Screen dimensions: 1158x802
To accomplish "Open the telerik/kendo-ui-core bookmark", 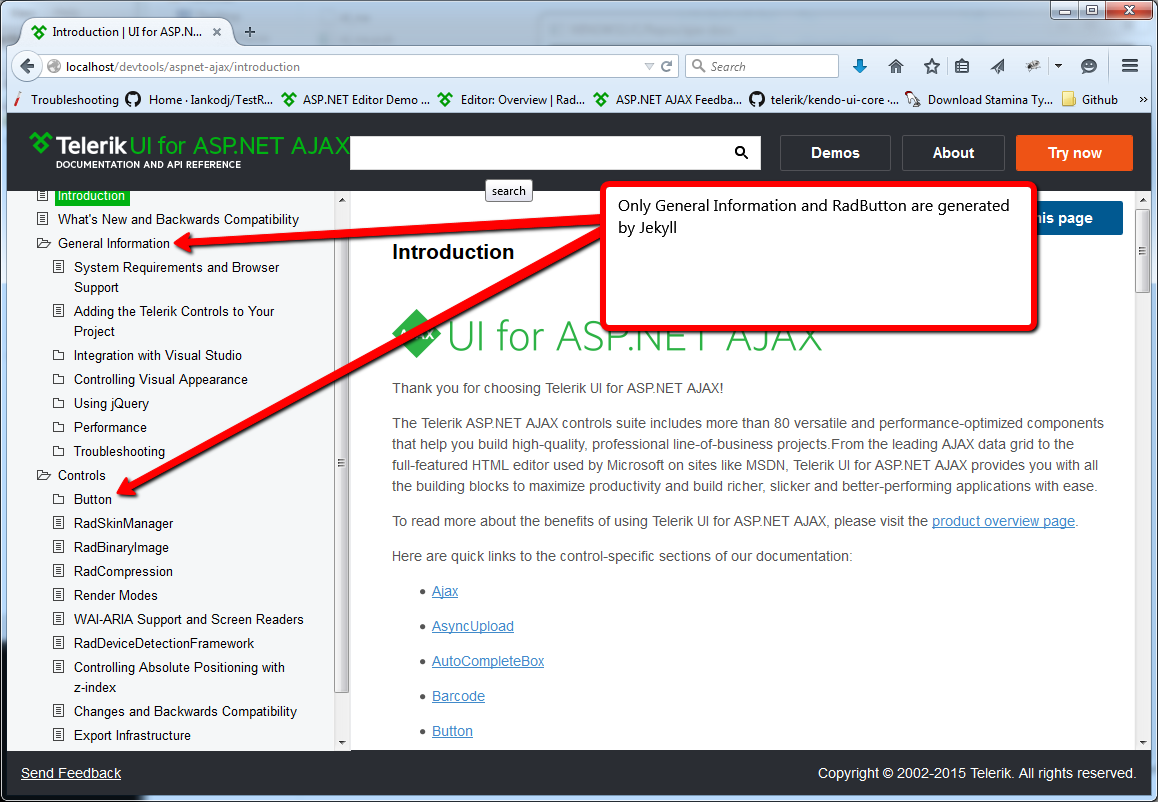I will pos(824,100).
